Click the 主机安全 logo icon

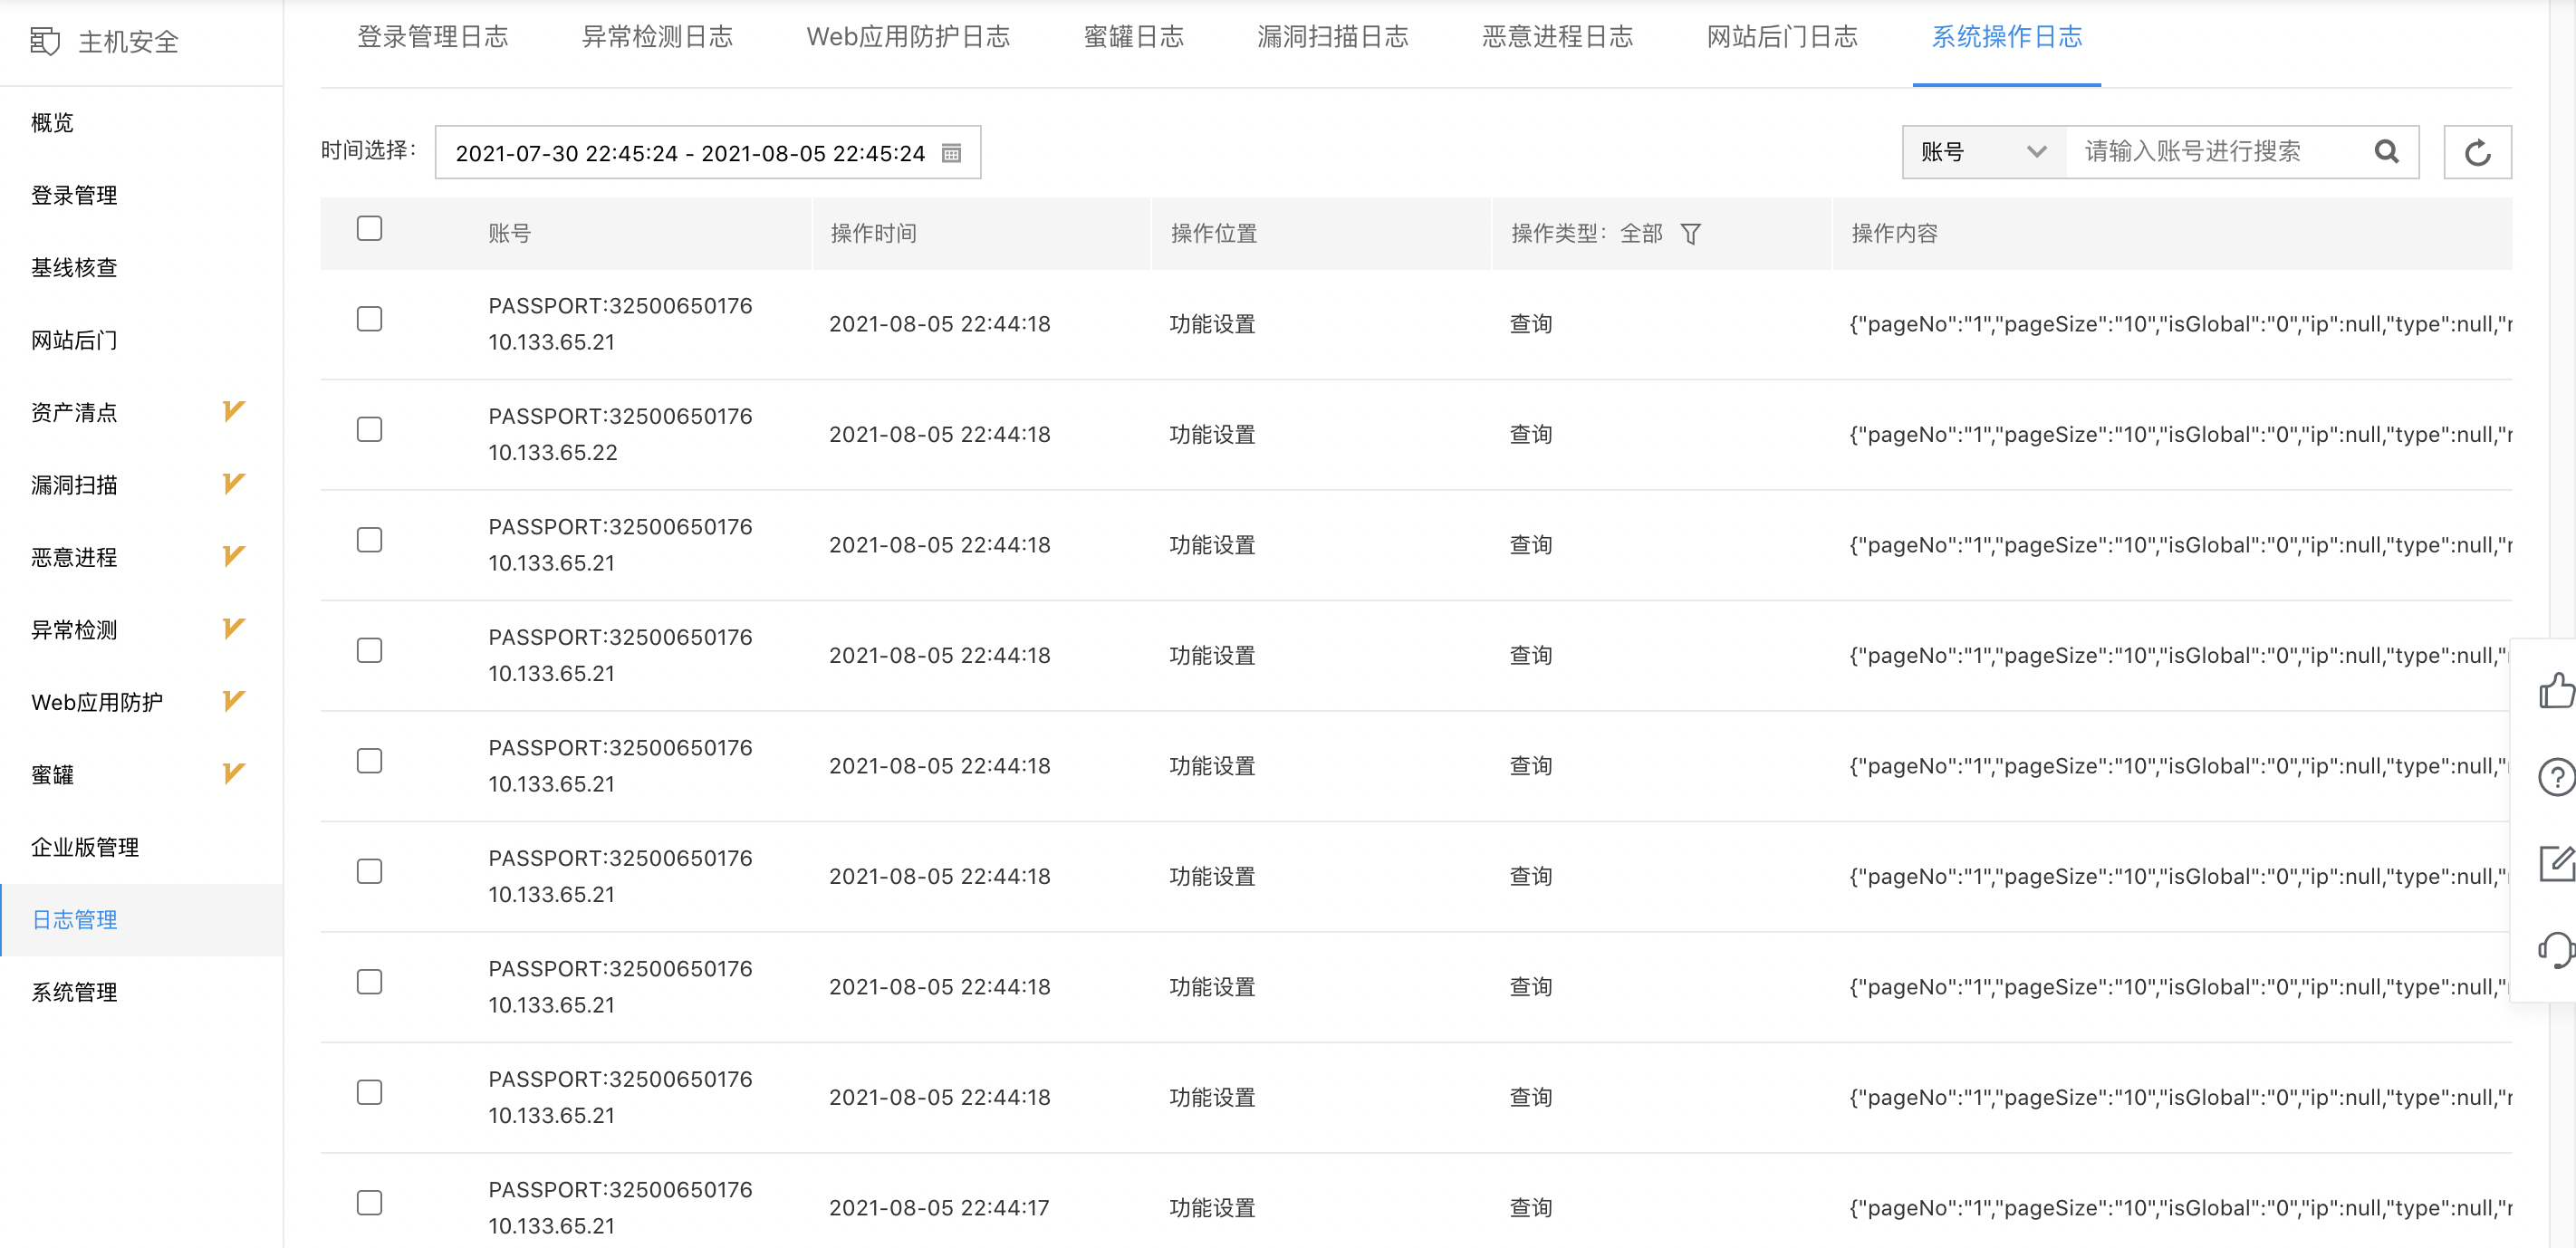pyautogui.click(x=45, y=41)
